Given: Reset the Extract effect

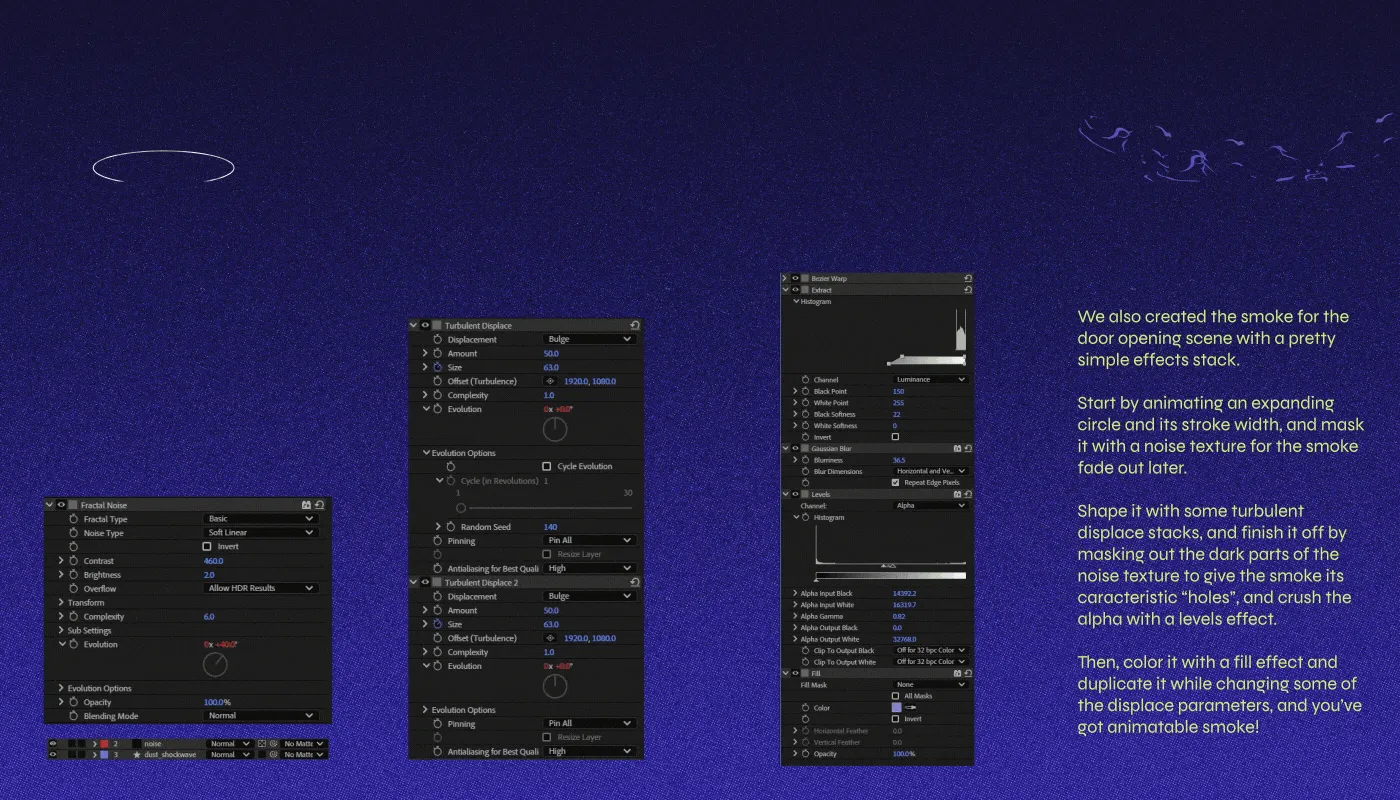Looking at the screenshot, I should pyautogui.click(x=968, y=290).
